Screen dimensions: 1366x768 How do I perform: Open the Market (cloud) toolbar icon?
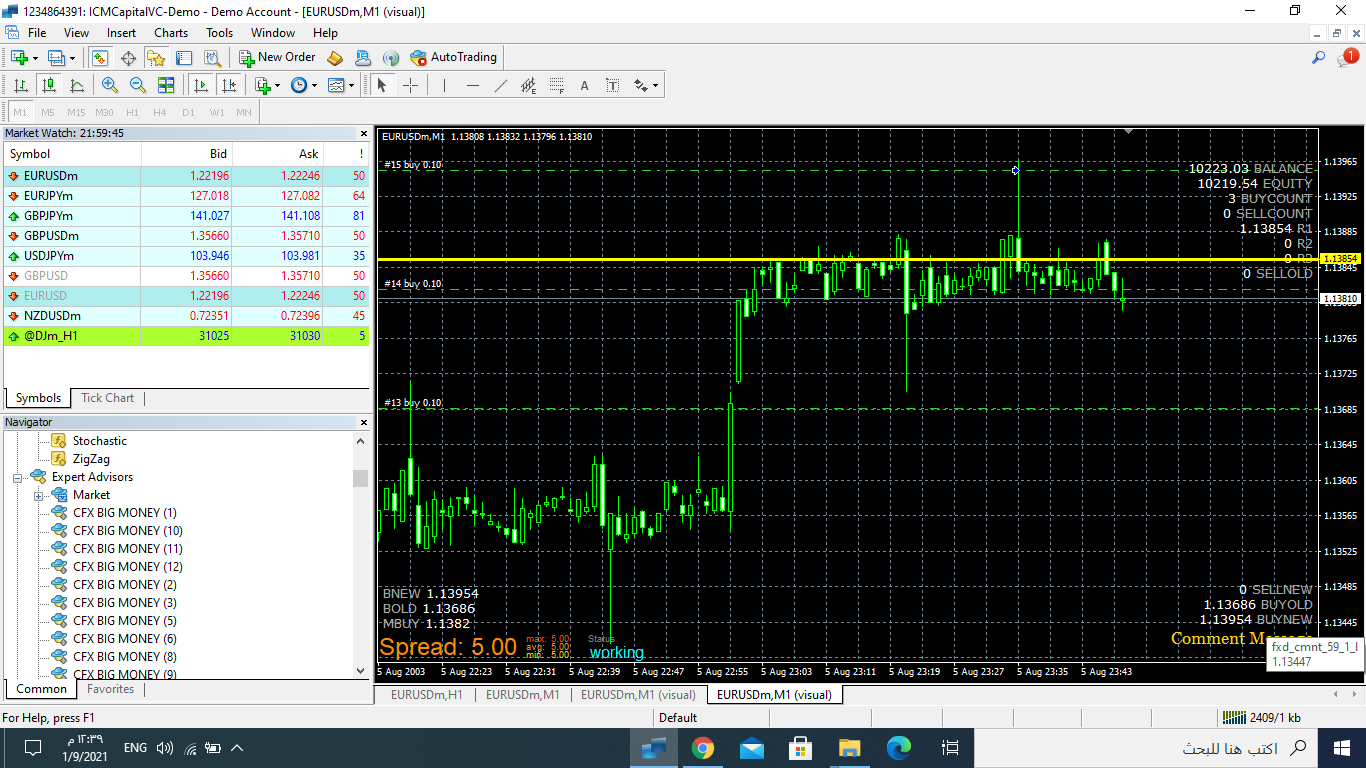point(363,57)
